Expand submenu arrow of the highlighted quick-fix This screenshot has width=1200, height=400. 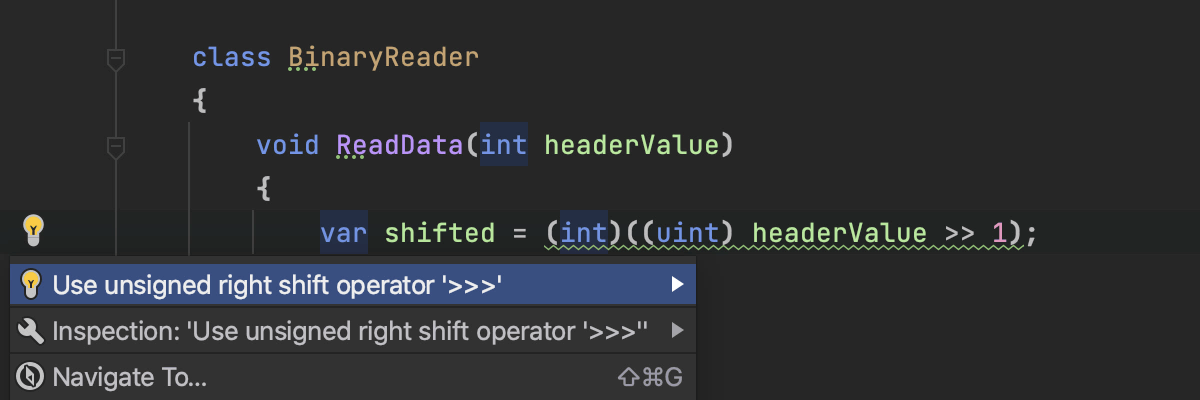677,286
